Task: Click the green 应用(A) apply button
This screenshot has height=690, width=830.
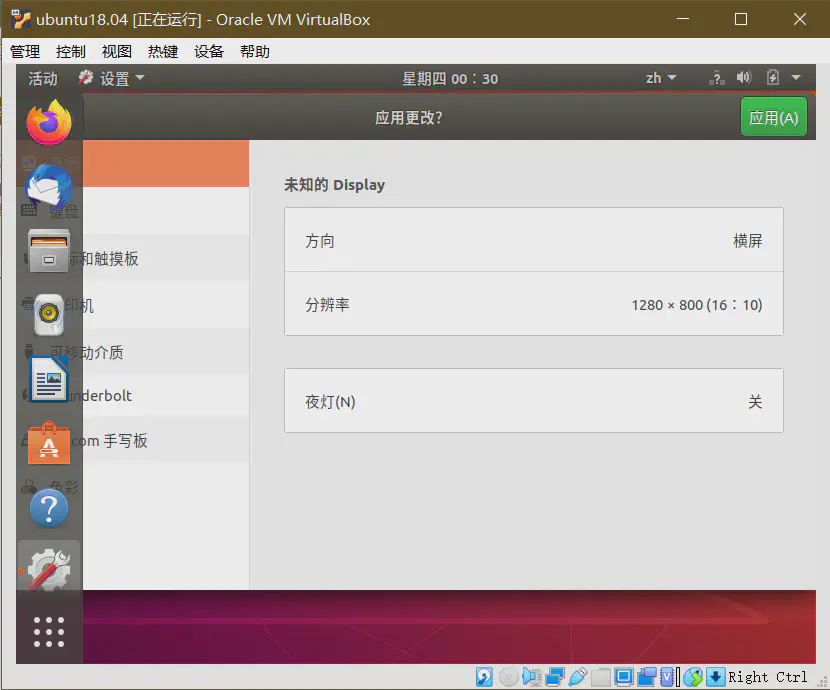Action: [x=773, y=117]
